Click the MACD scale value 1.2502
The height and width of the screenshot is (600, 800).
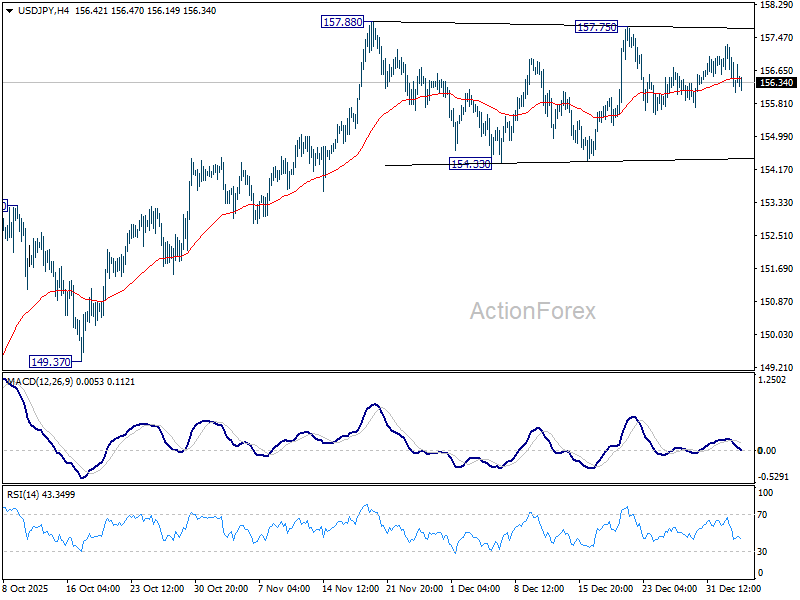(x=773, y=380)
